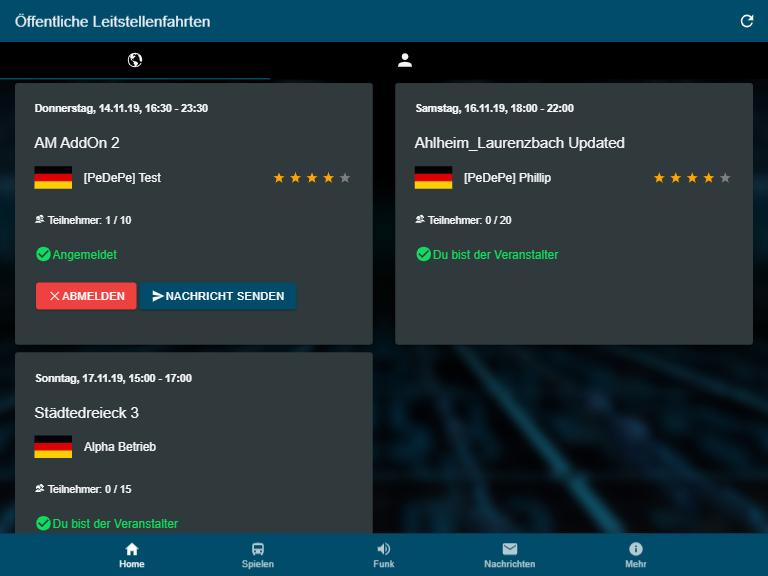
Task: Click the German flag next to [PeDePe] Phillip
Action: tap(433, 177)
